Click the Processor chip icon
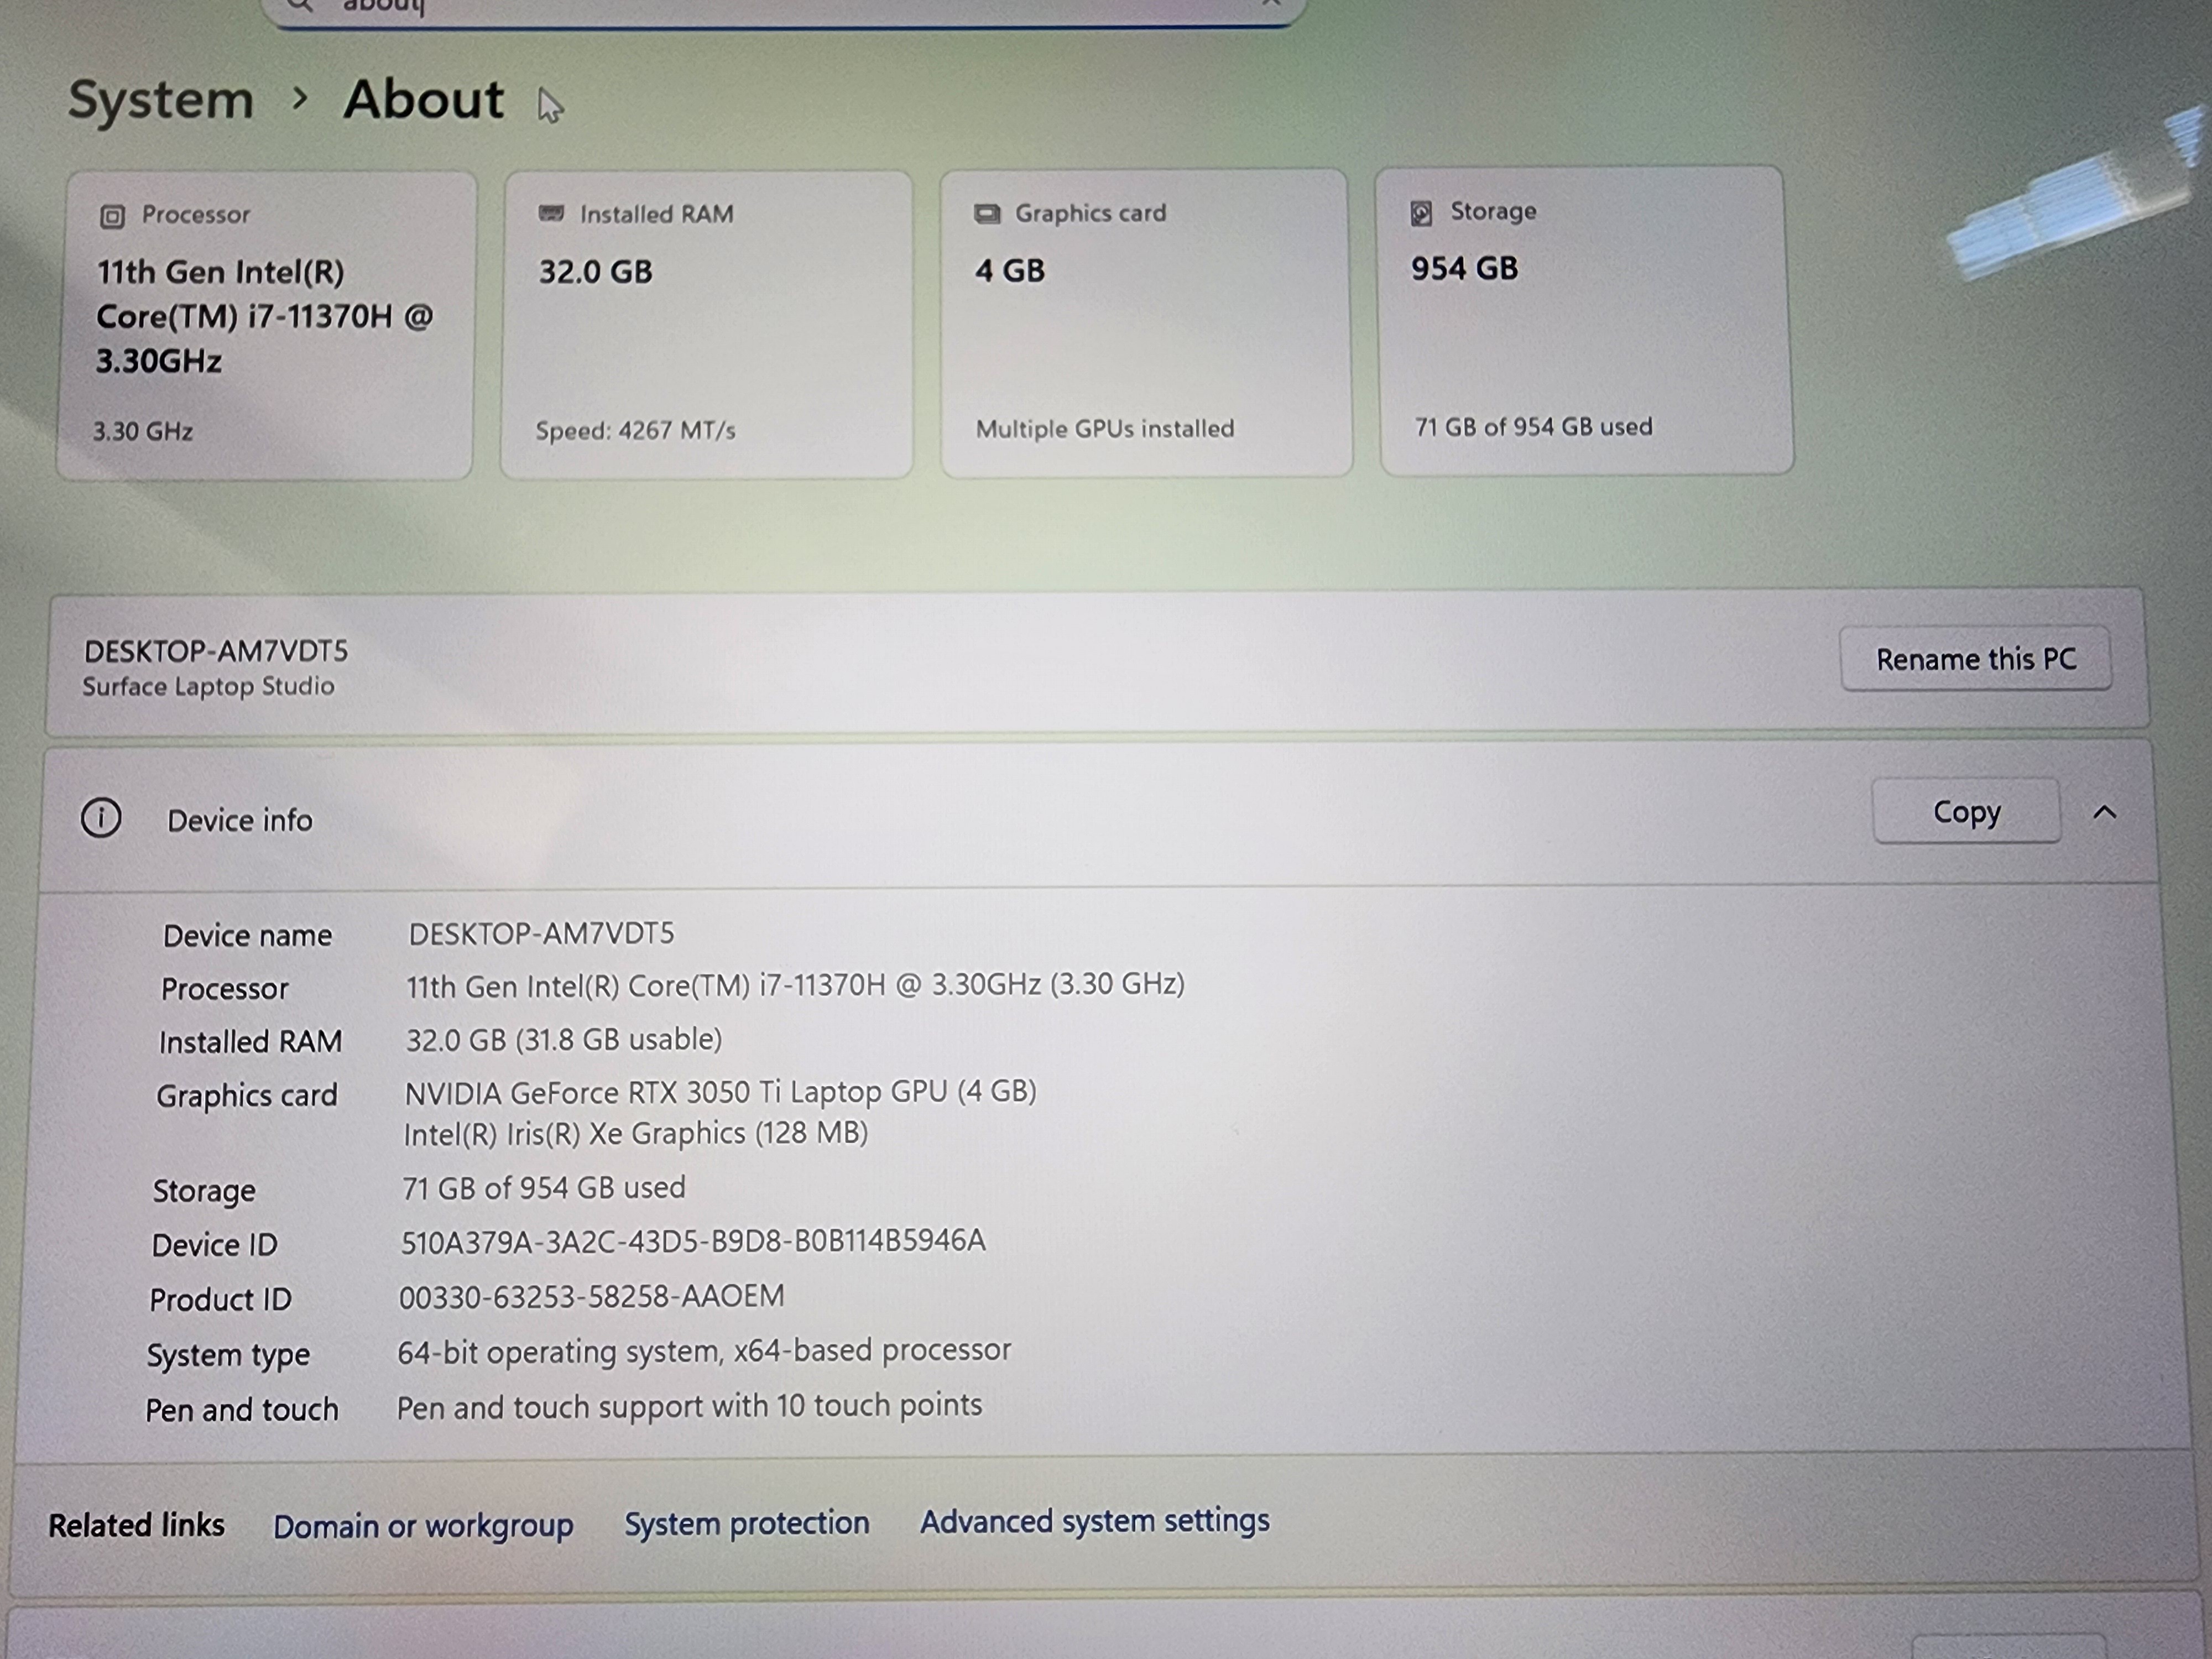 pos(112,216)
